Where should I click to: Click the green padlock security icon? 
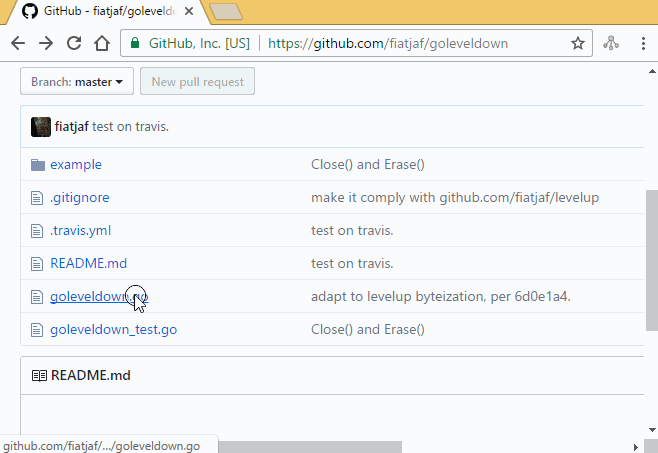[135, 43]
